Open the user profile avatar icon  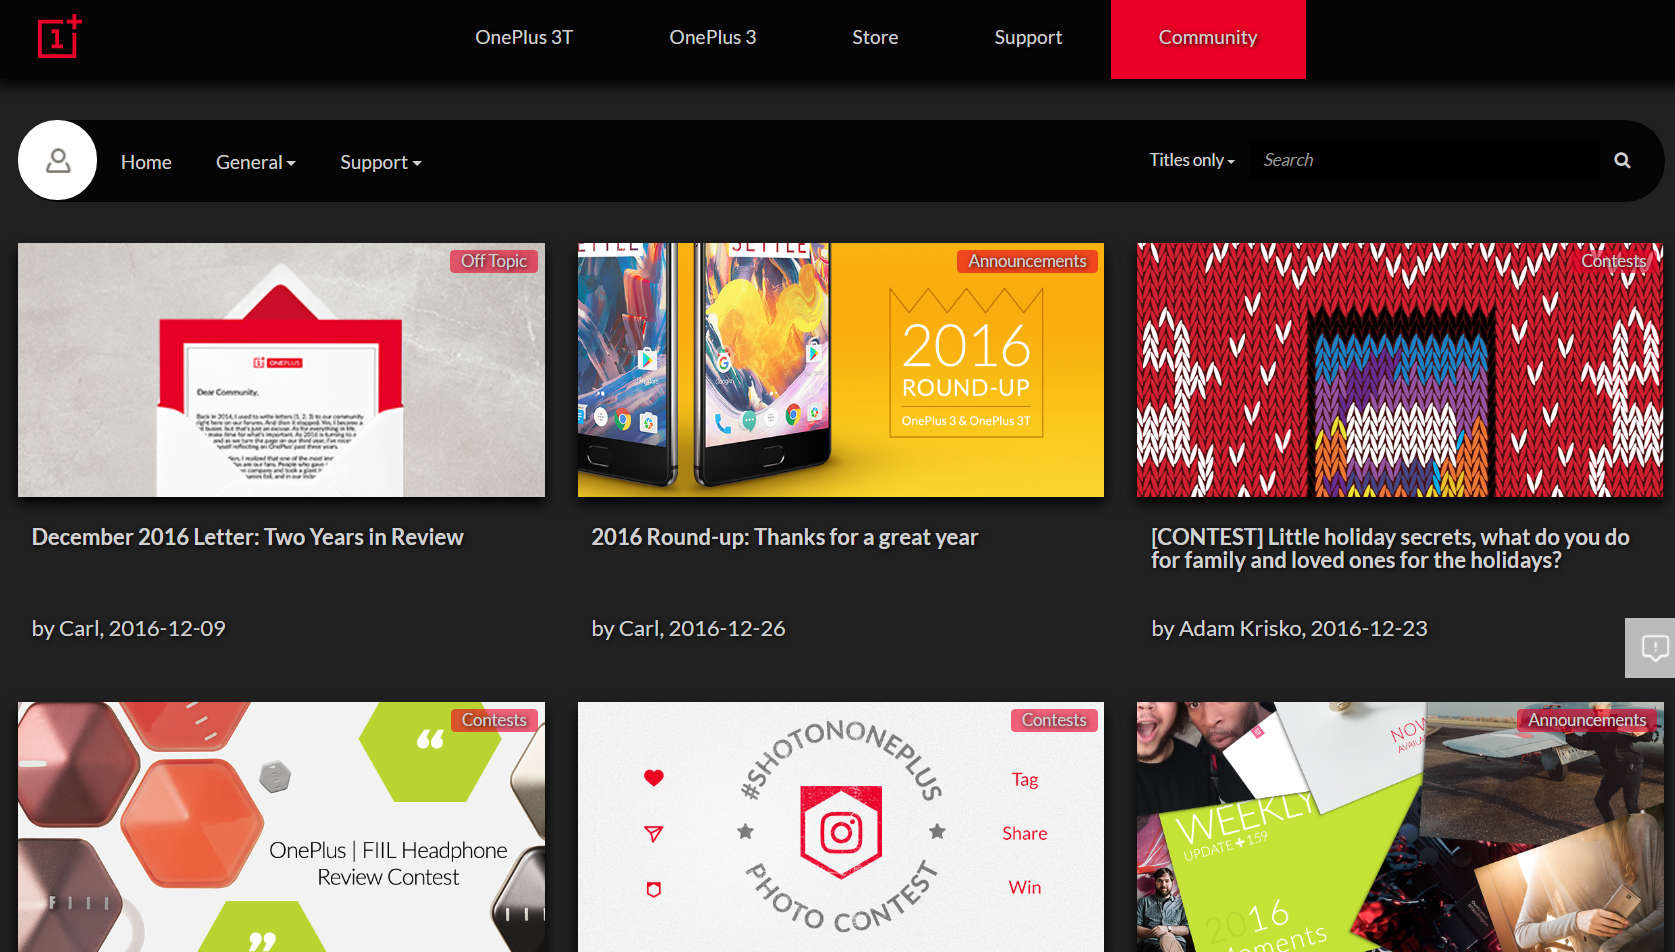pos(57,160)
